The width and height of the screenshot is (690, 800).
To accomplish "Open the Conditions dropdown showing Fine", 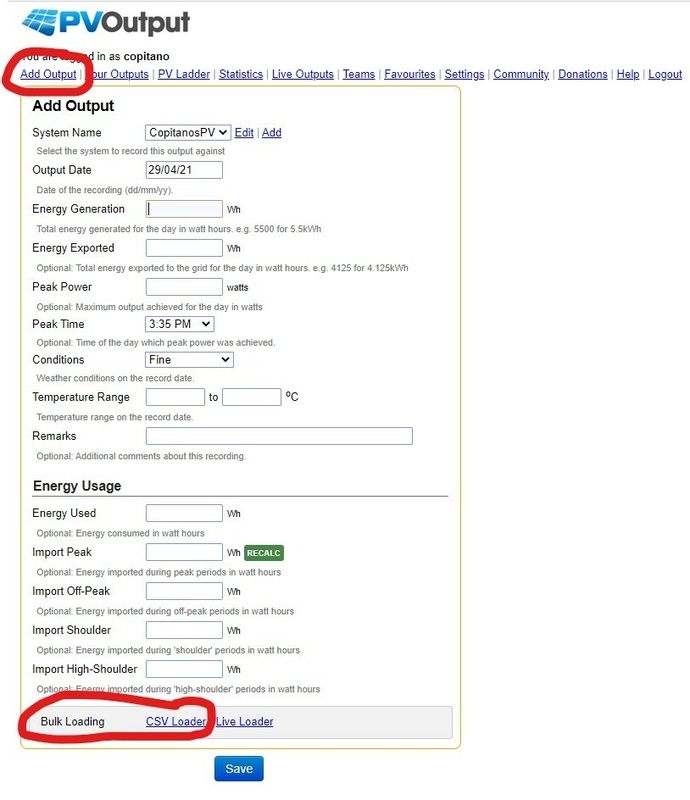I will [x=189, y=360].
